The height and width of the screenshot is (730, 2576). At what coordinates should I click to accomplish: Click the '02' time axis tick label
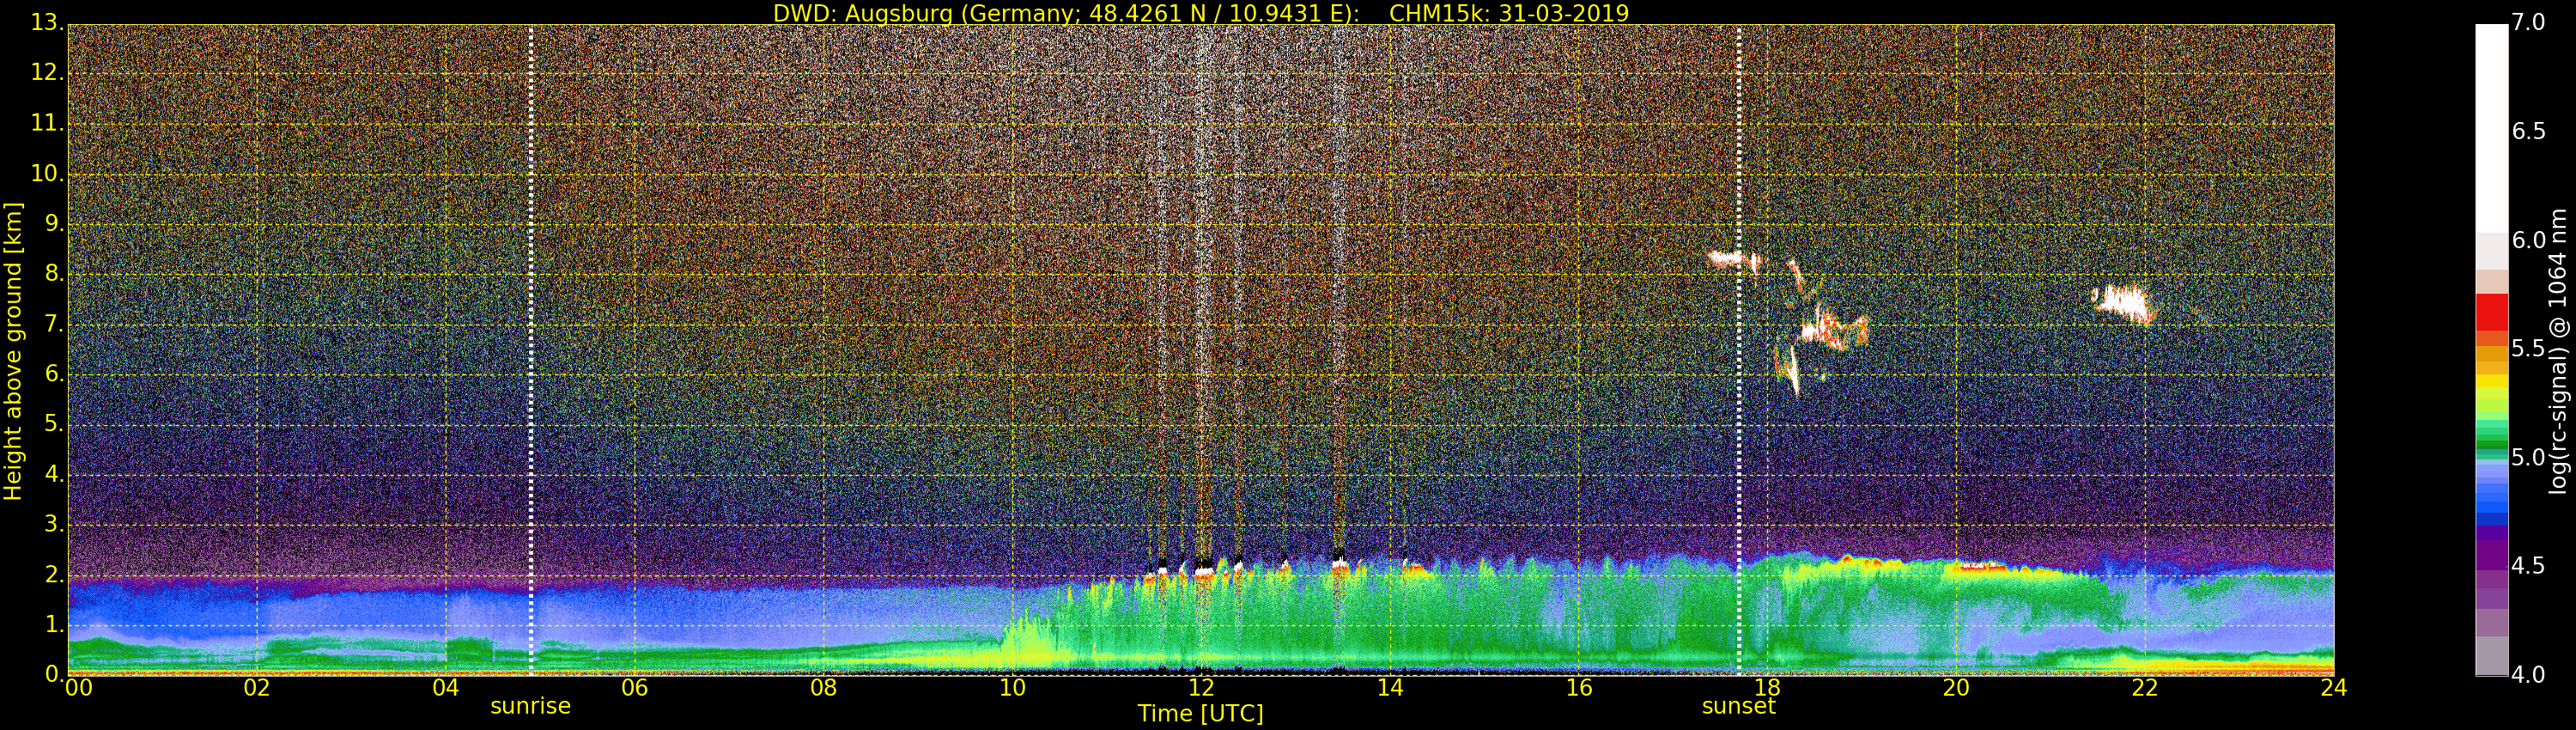(257, 687)
